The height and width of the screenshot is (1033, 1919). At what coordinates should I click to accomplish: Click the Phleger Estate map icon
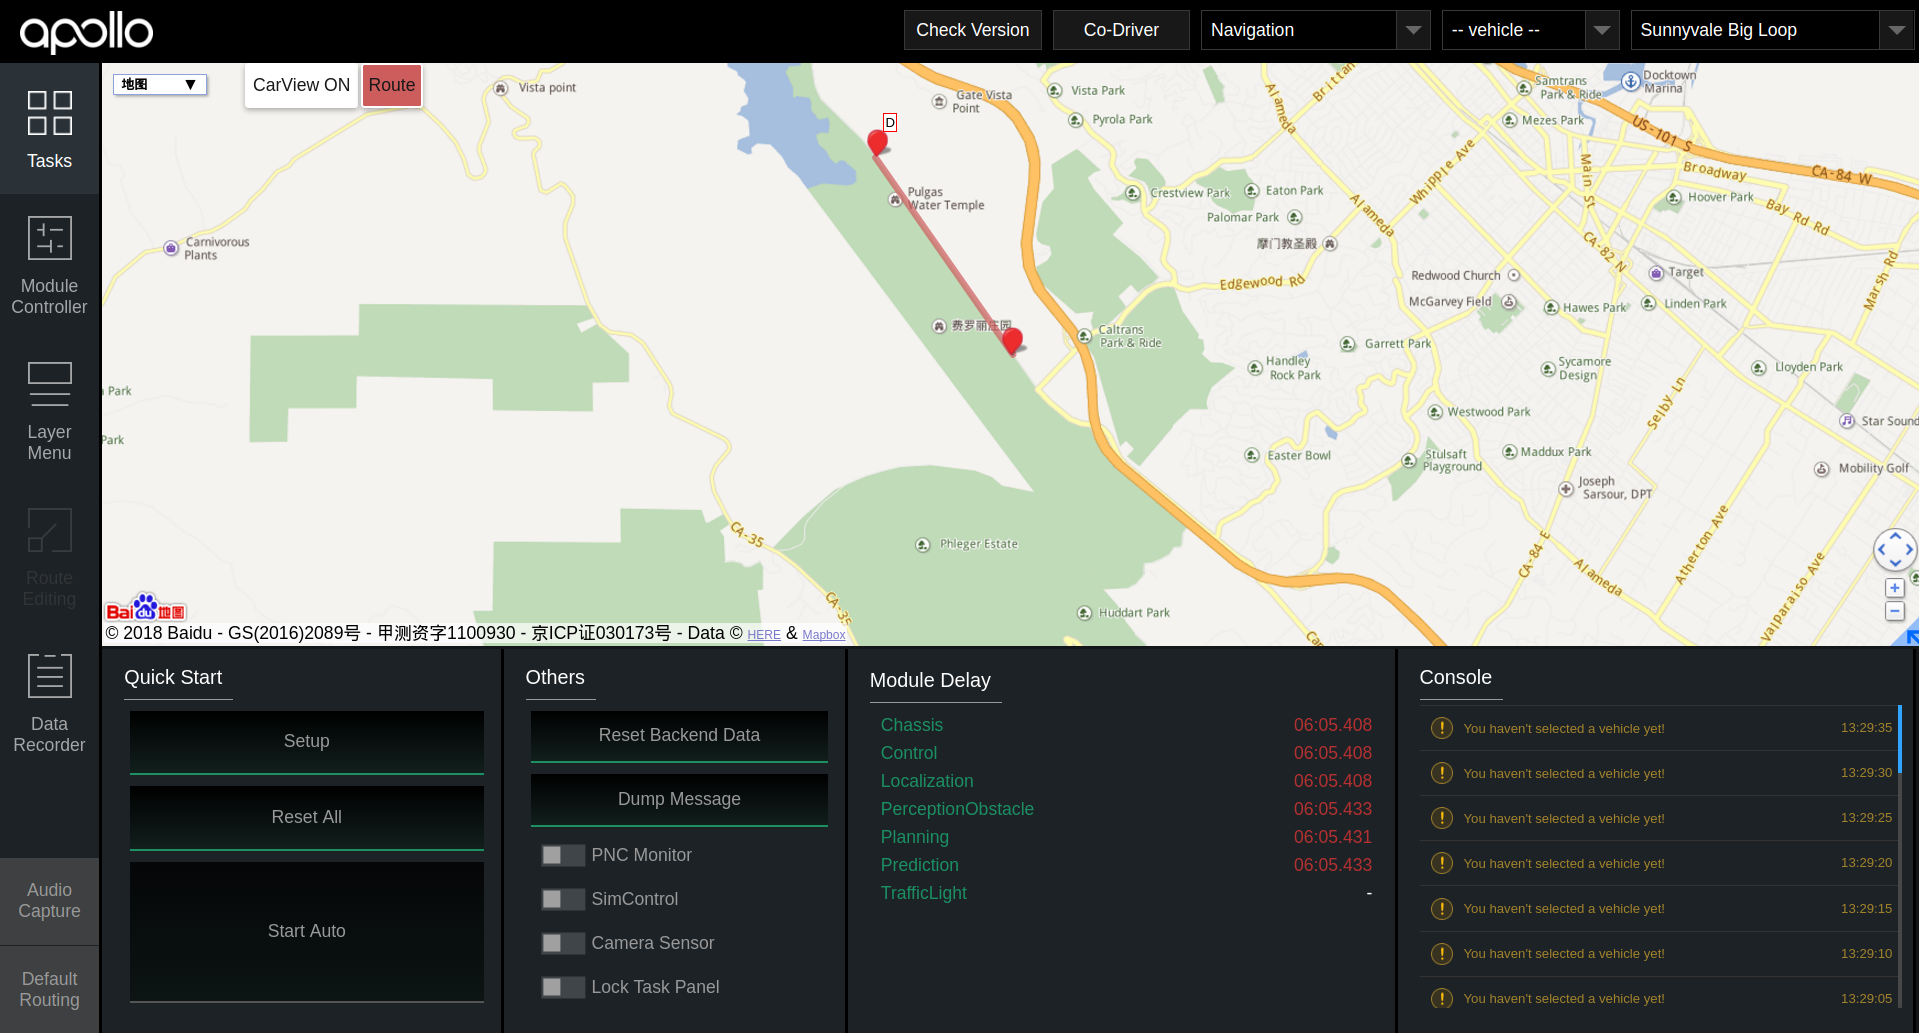pos(923,545)
